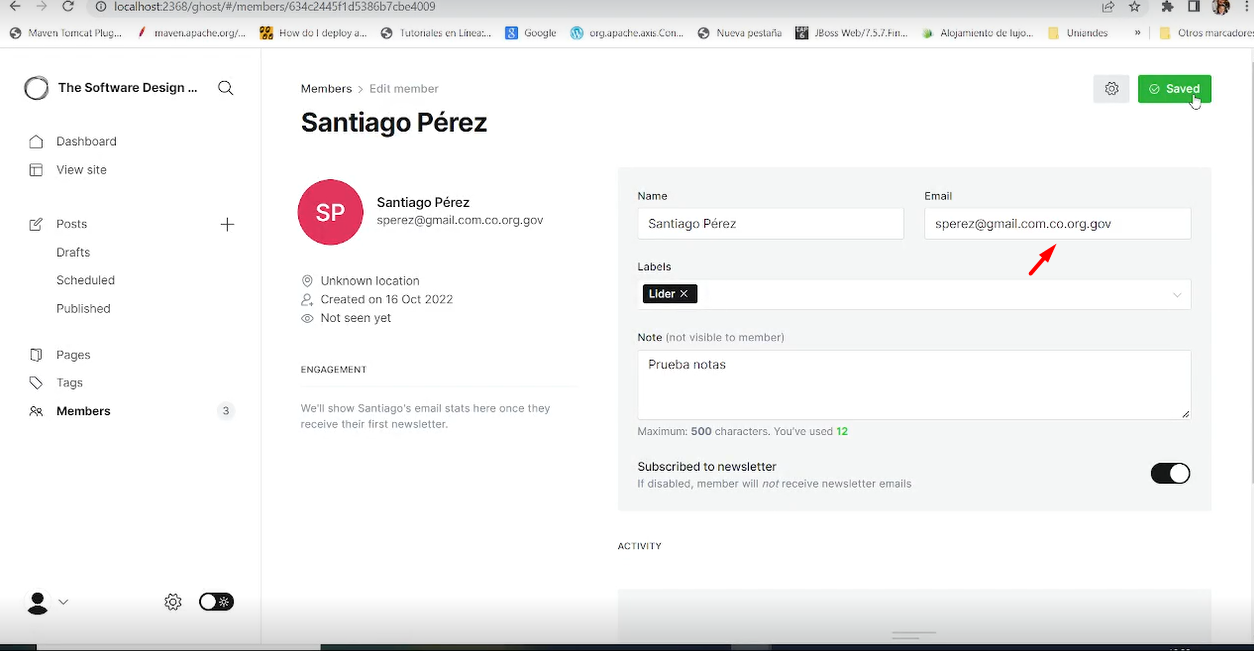Toggle dark mode at the sidebar bottom

[x=216, y=602]
